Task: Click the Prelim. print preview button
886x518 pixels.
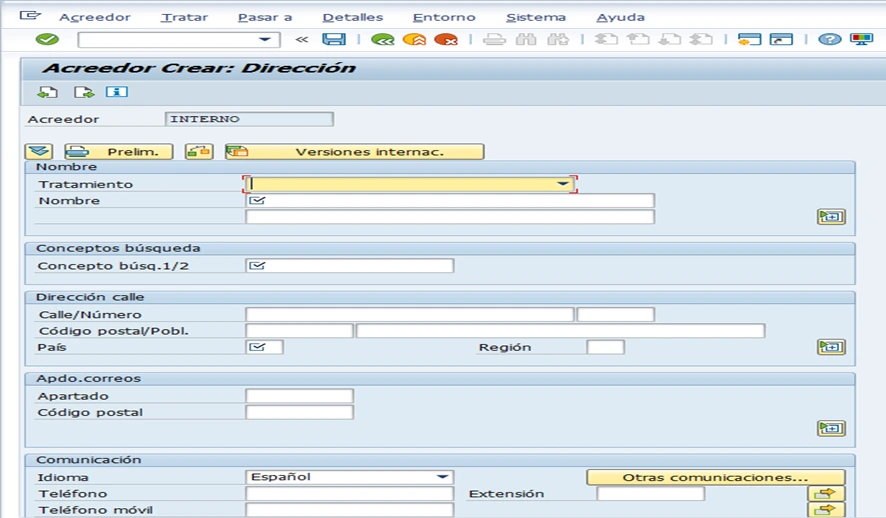Action: pos(119,151)
